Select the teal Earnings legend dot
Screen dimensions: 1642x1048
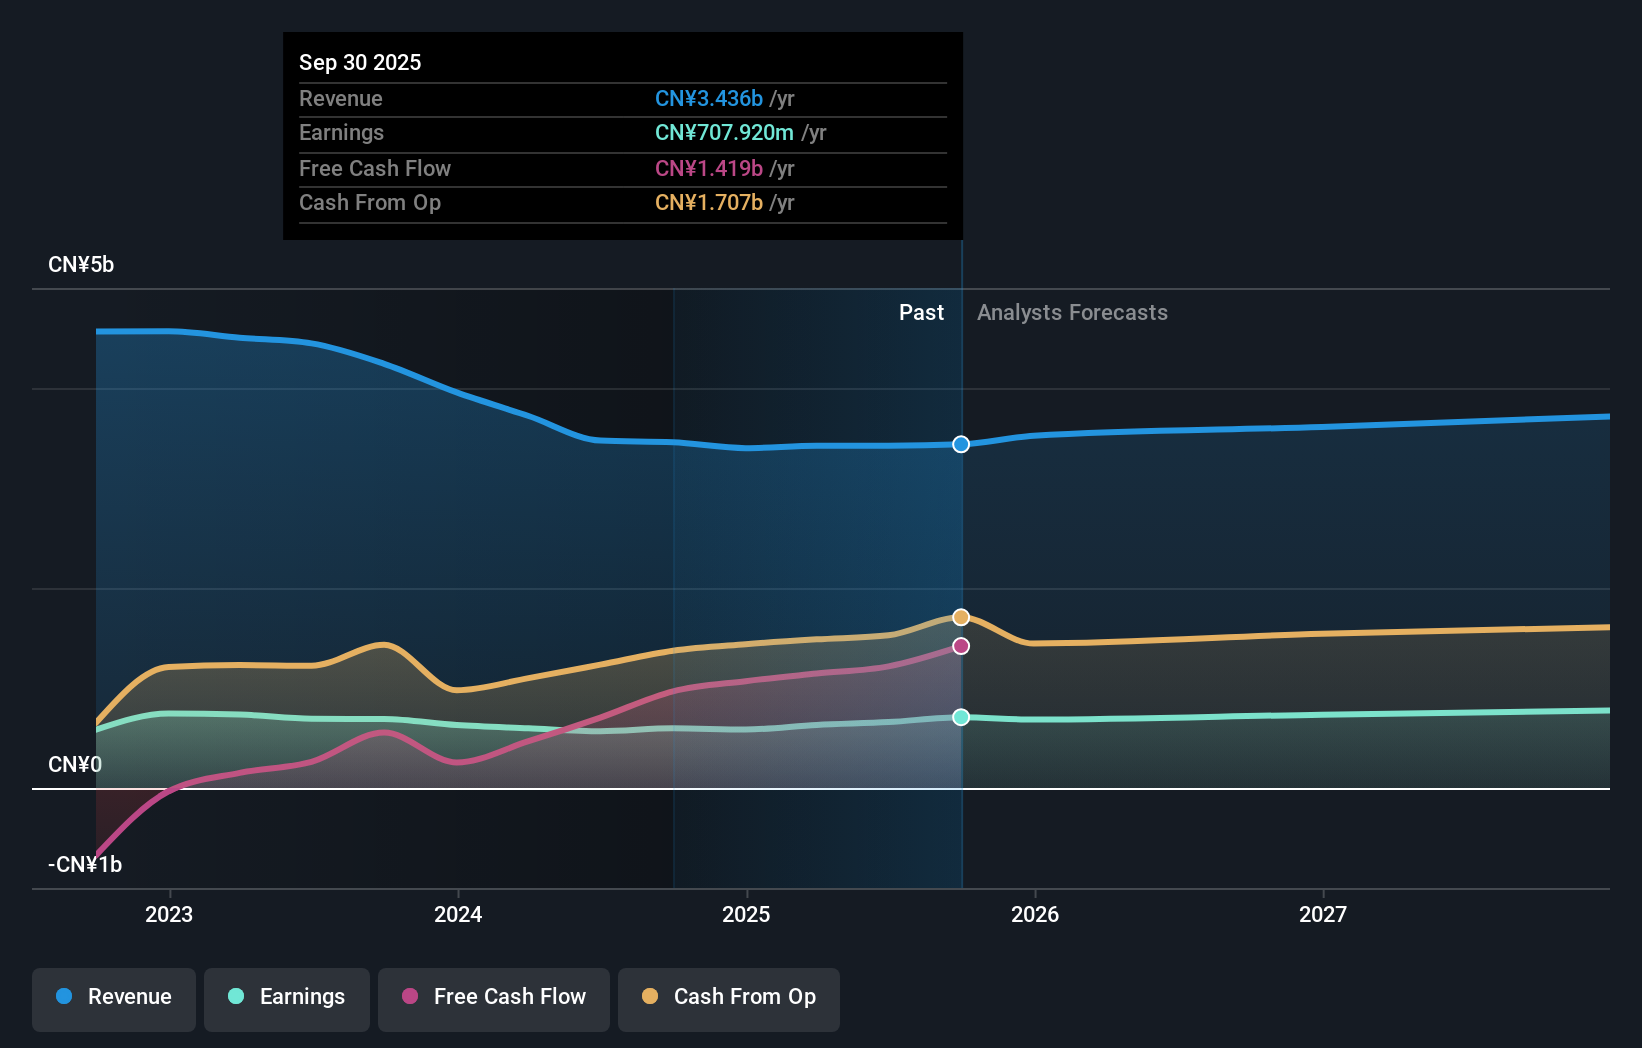234,997
